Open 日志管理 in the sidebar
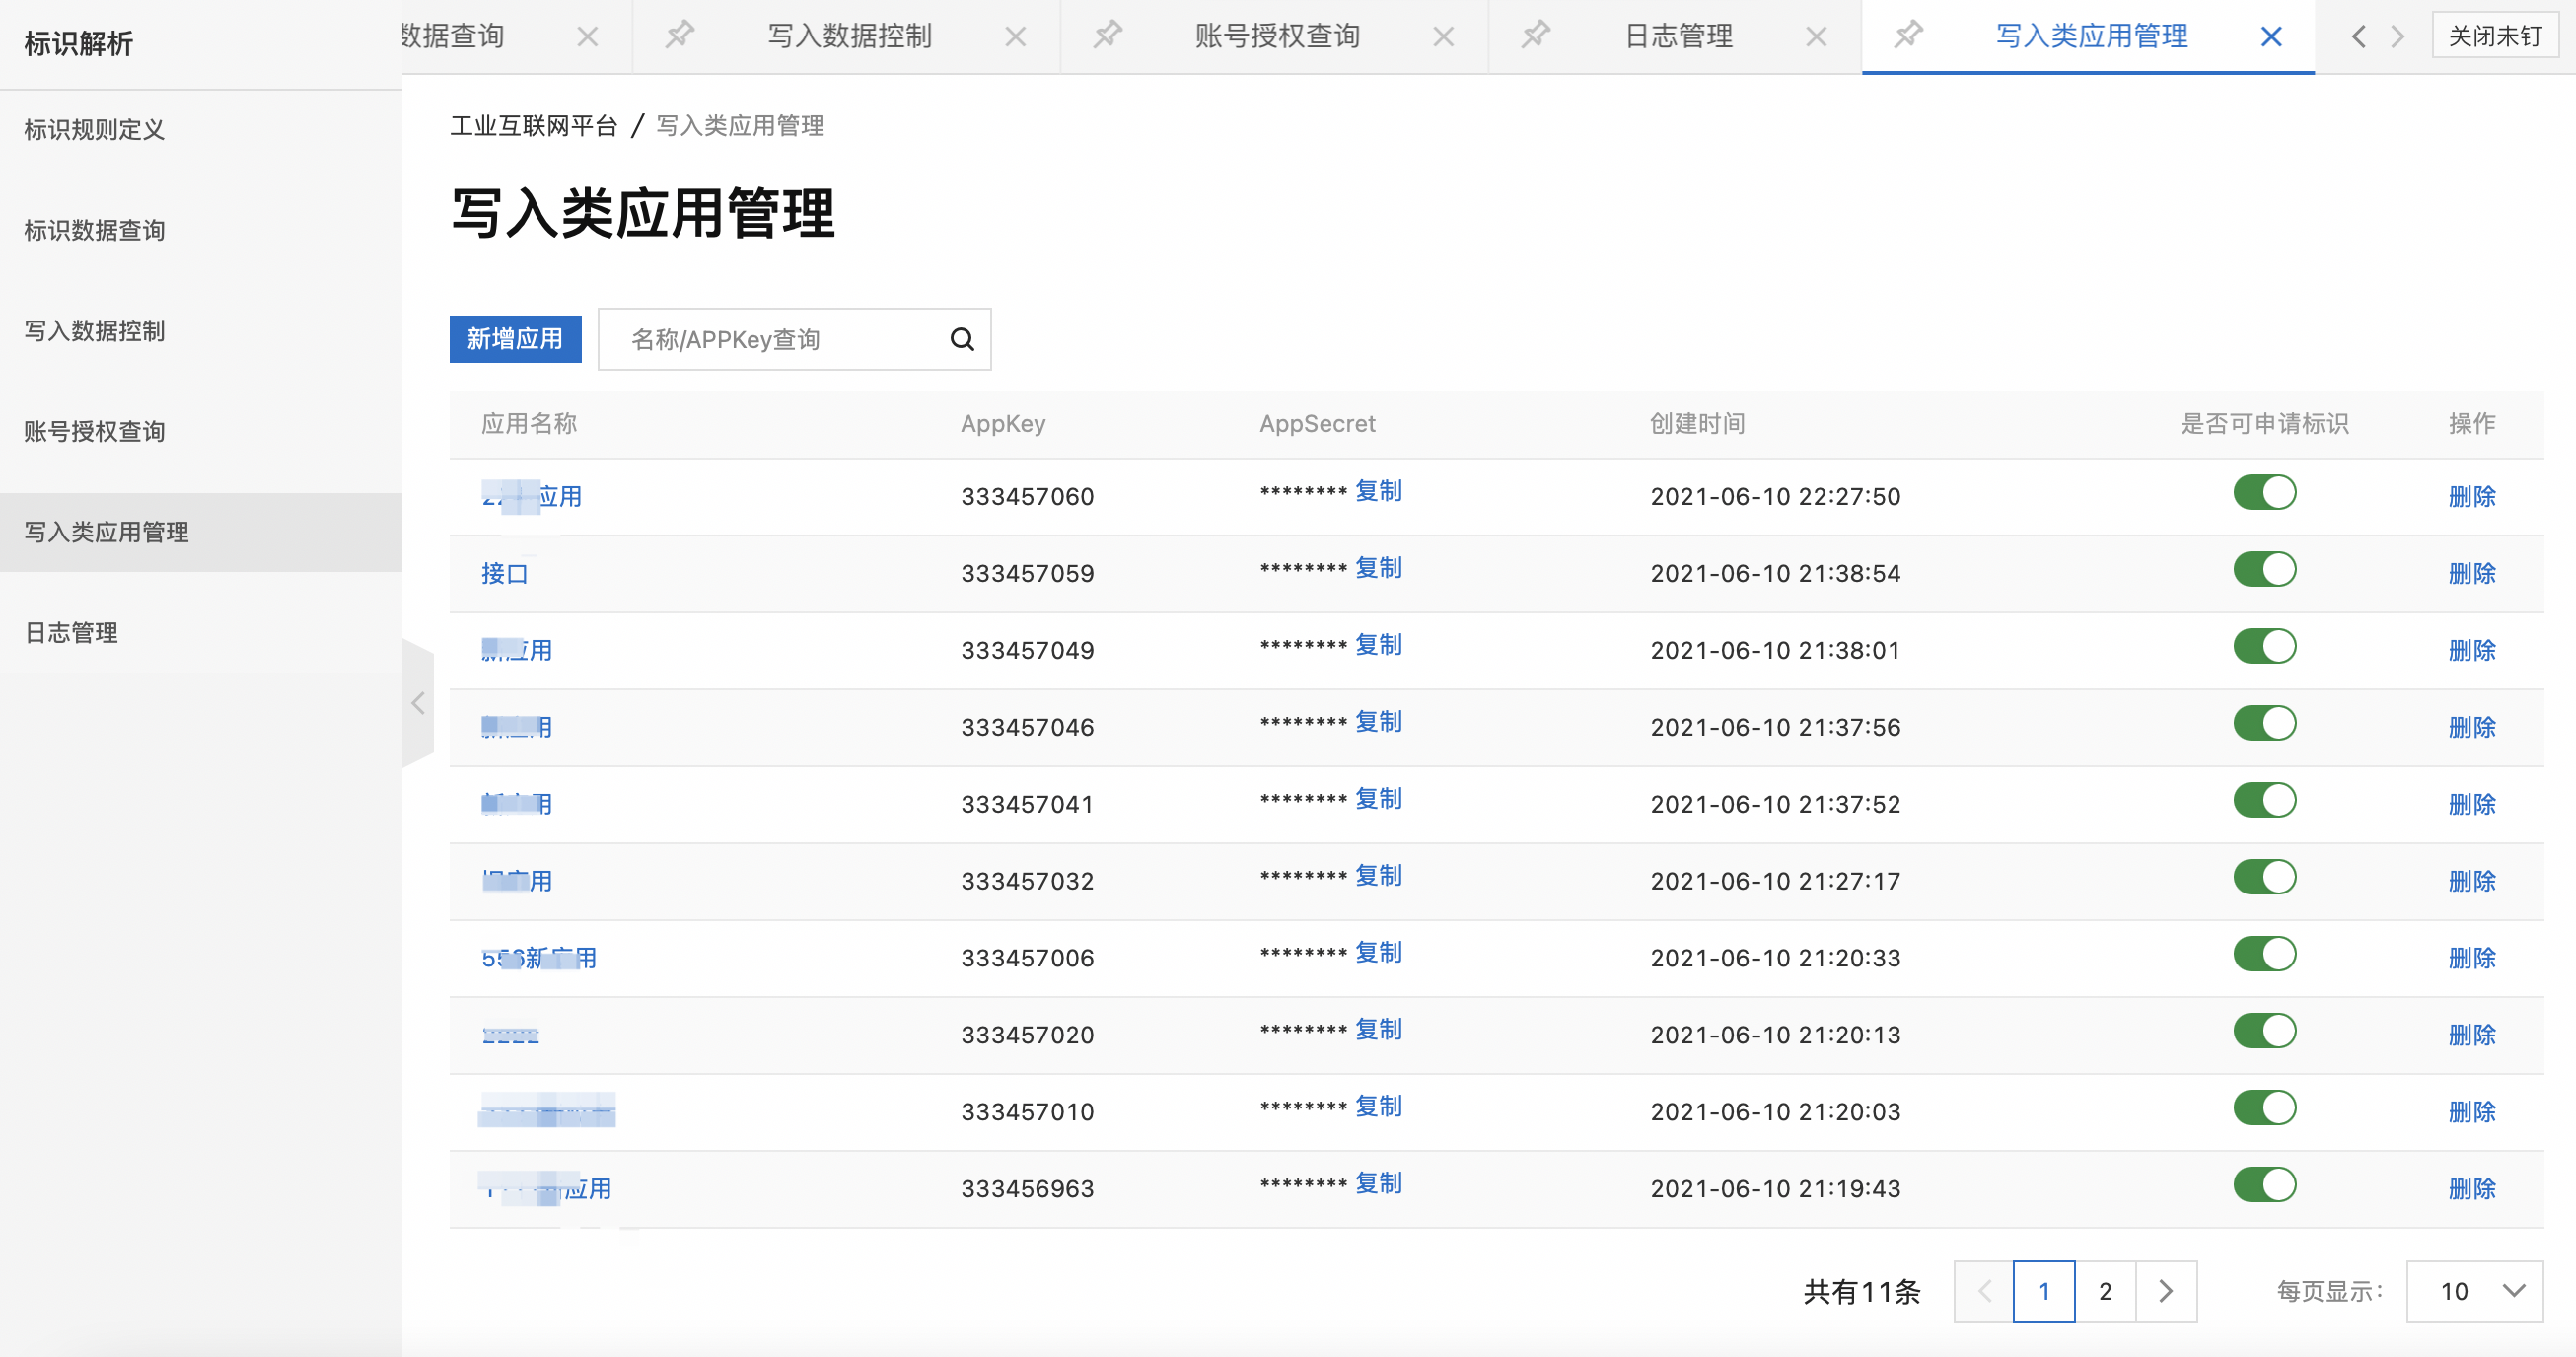Screen dimensions: 2576x1357 (200, 633)
